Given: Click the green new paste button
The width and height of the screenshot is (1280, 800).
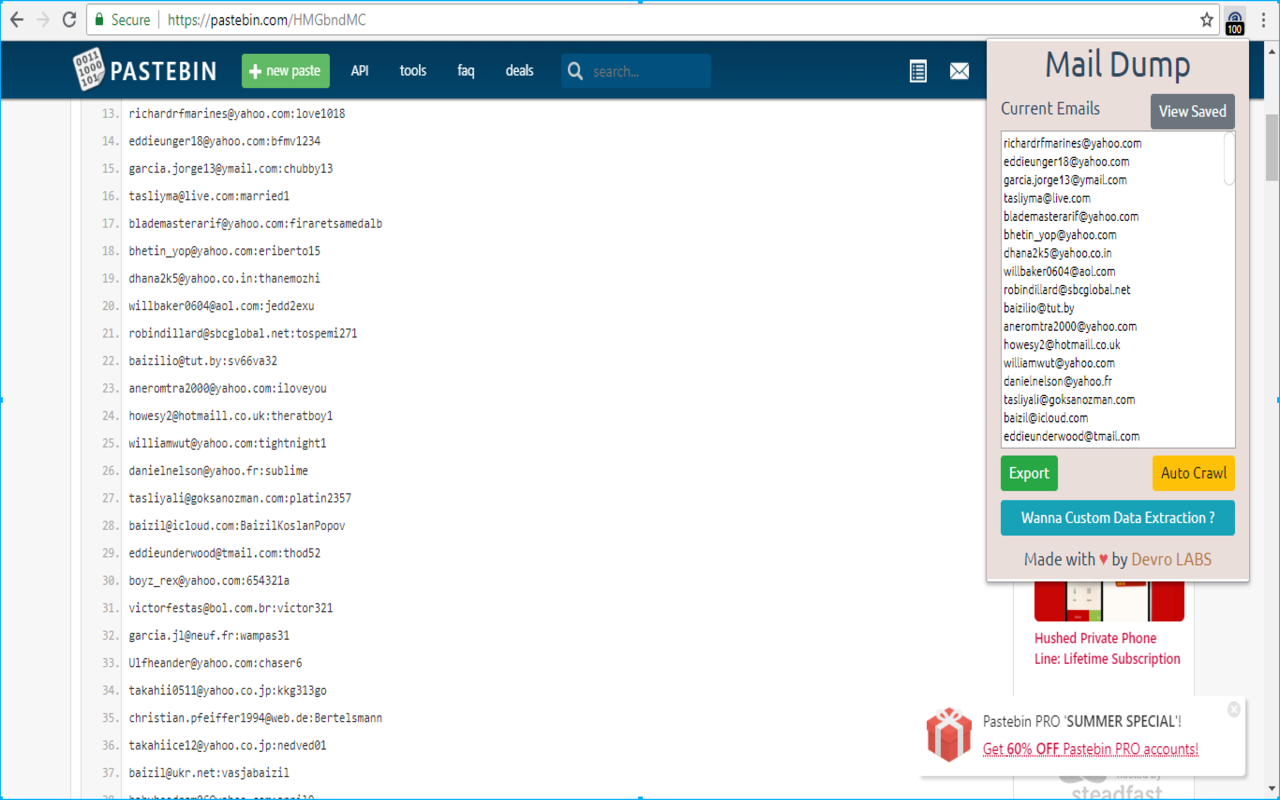Looking at the screenshot, I should coord(285,71).
